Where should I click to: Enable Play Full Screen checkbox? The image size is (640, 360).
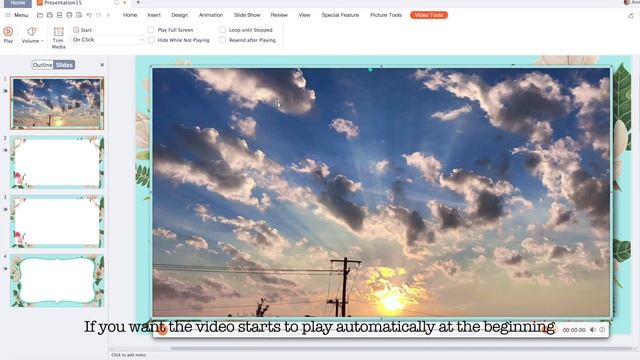tap(151, 30)
